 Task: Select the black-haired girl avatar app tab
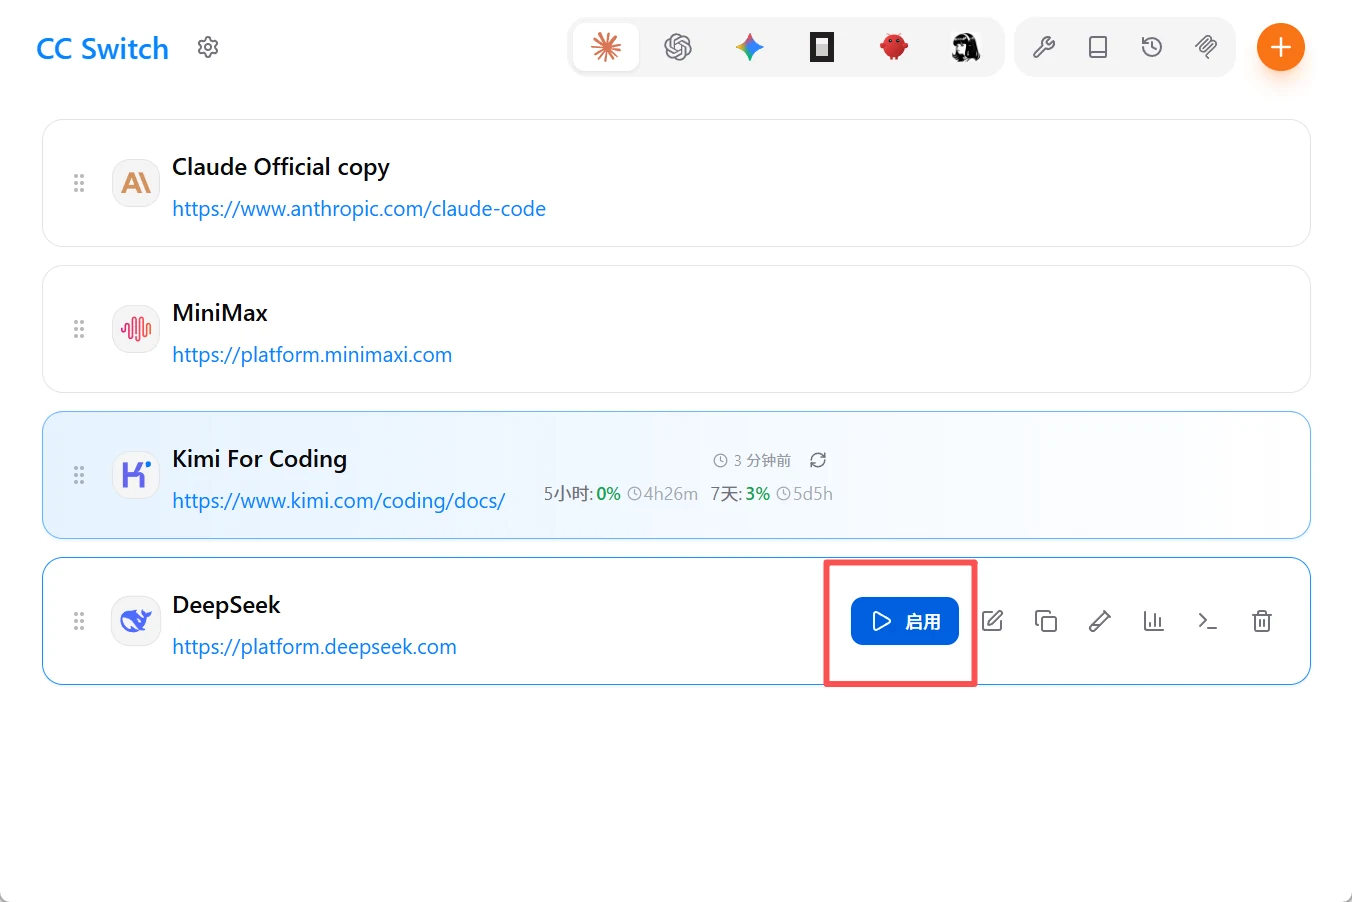pyautogui.click(x=966, y=47)
